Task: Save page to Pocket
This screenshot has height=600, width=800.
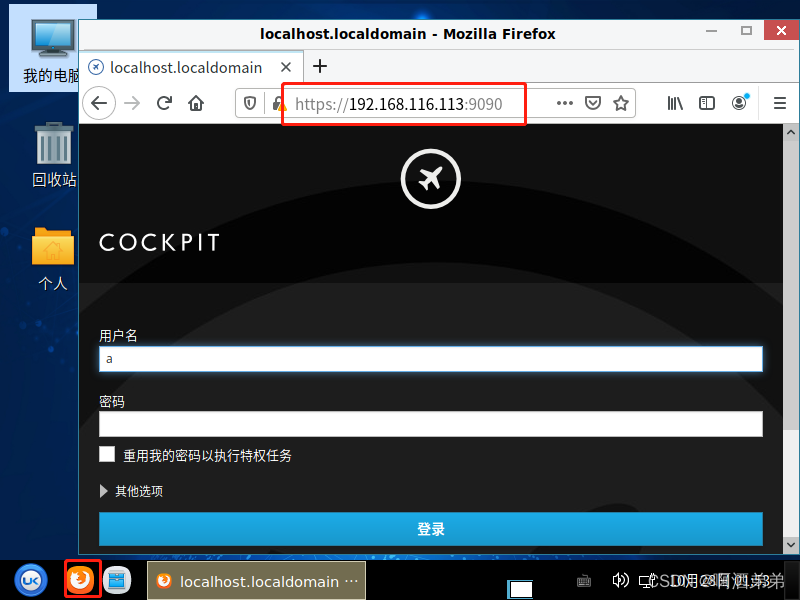Action: 592,104
